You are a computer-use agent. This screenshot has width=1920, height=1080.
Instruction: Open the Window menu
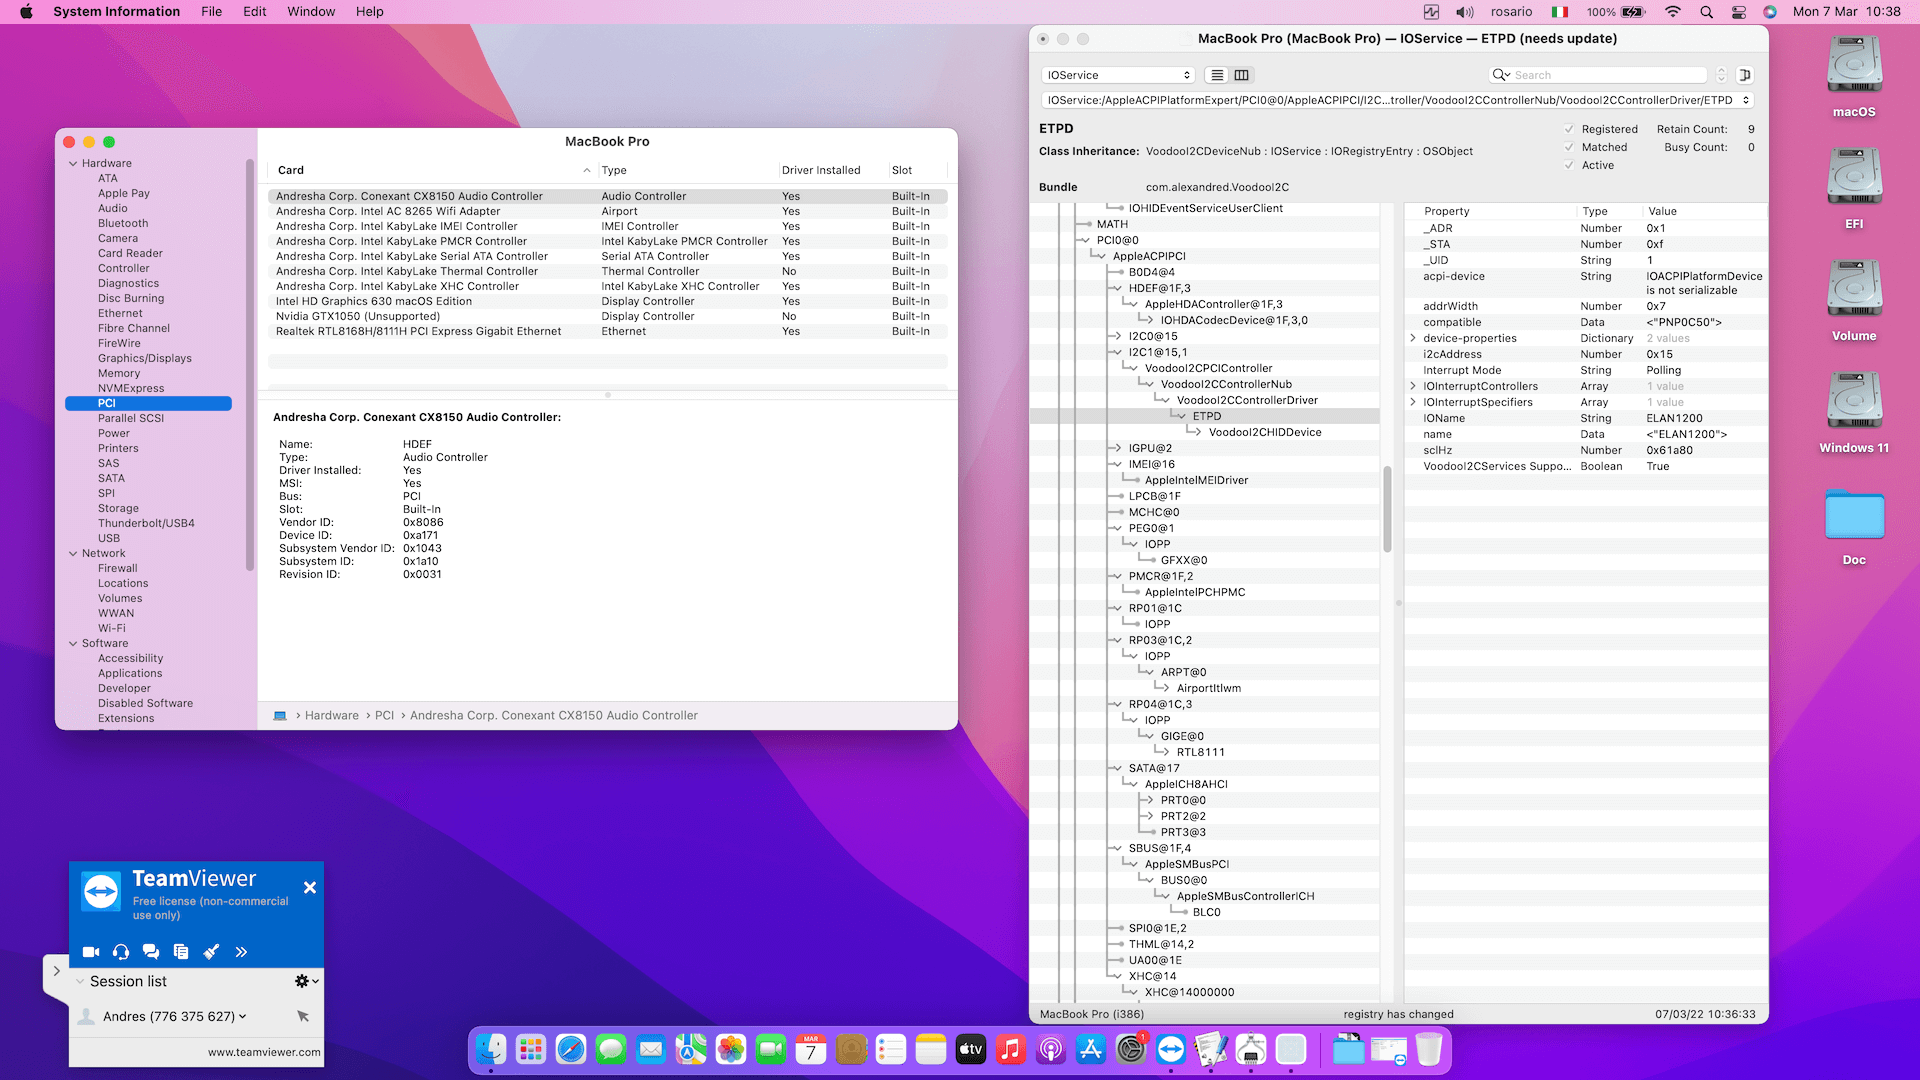(311, 11)
